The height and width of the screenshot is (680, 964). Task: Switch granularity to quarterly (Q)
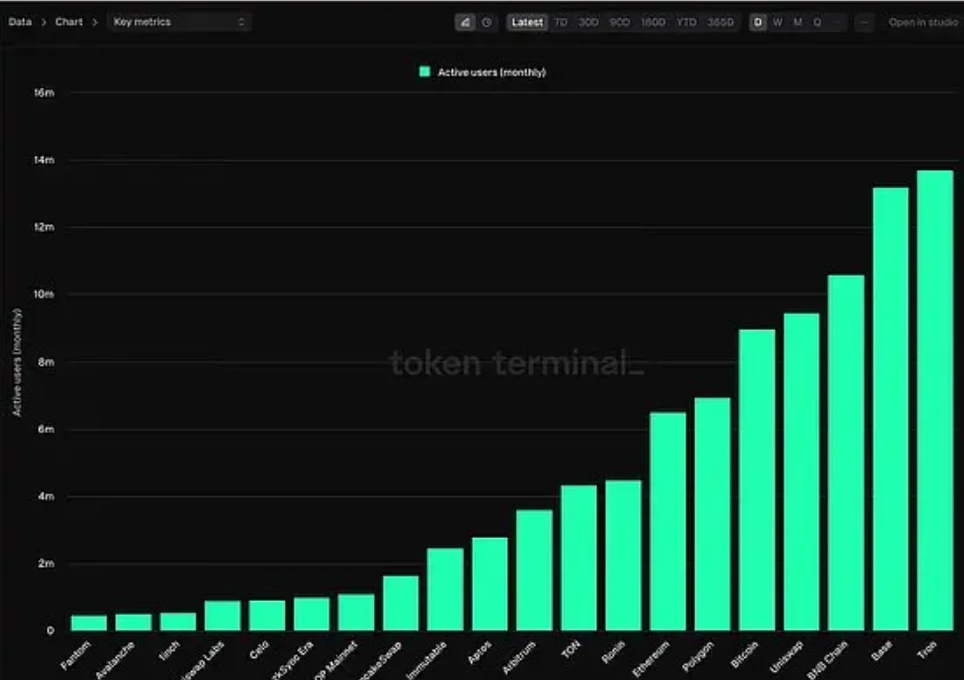[x=817, y=23]
